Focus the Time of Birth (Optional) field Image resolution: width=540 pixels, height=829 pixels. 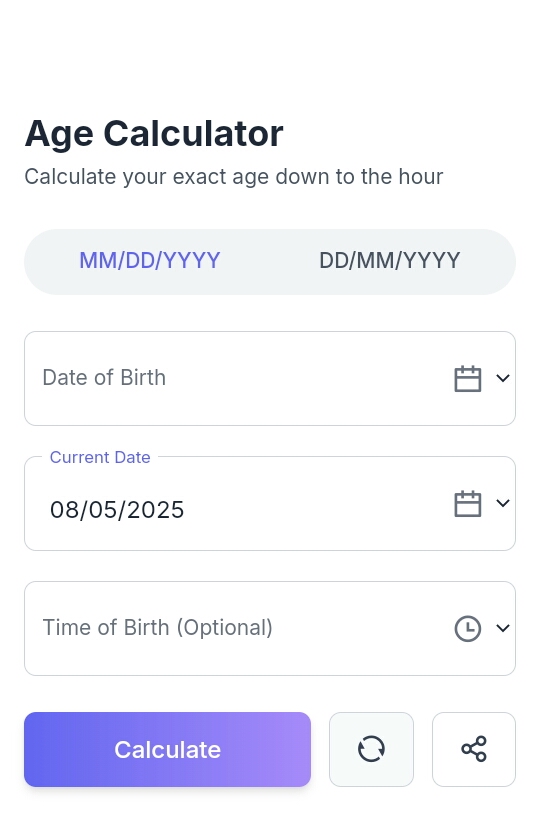click(270, 629)
